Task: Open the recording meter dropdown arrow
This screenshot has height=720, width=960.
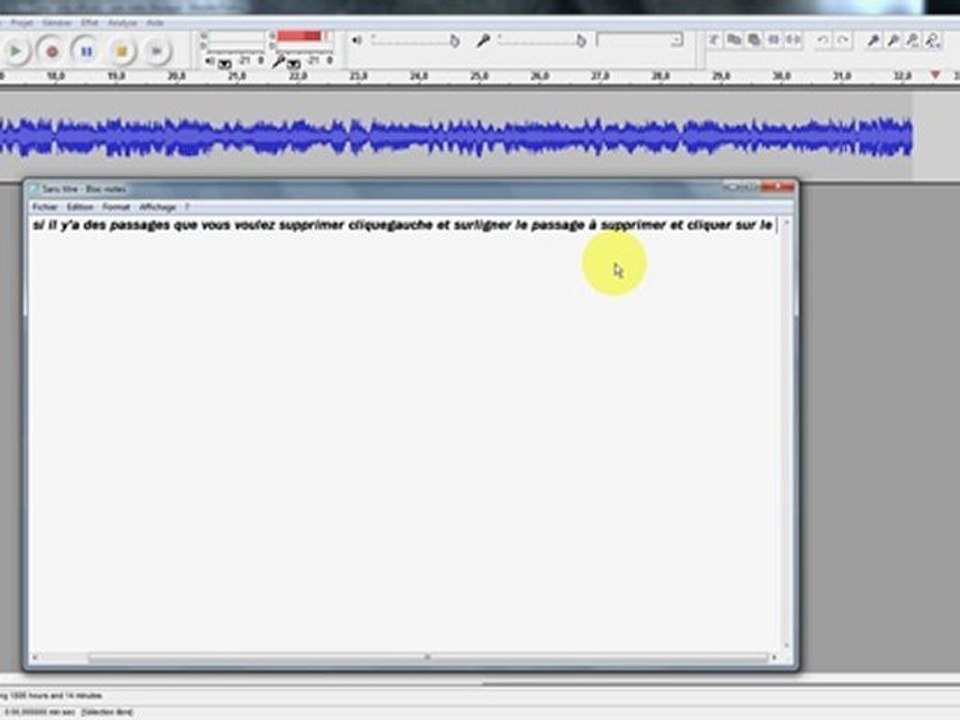Action: coord(294,64)
